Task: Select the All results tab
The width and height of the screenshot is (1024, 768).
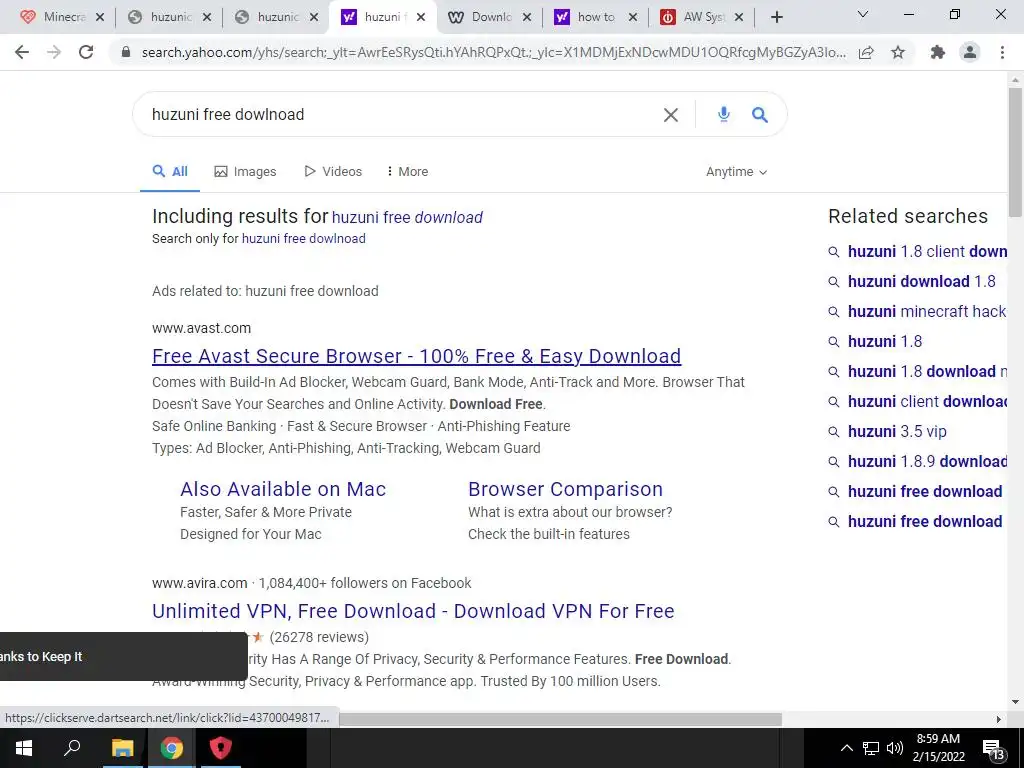Action: [x=170, y=172]
